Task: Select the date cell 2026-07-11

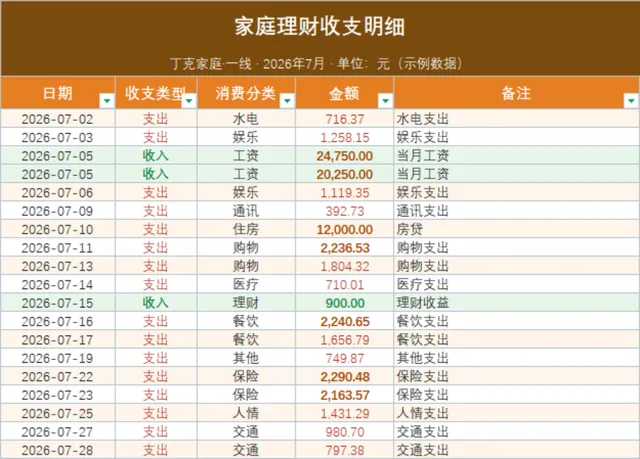Action: [58, 248]
